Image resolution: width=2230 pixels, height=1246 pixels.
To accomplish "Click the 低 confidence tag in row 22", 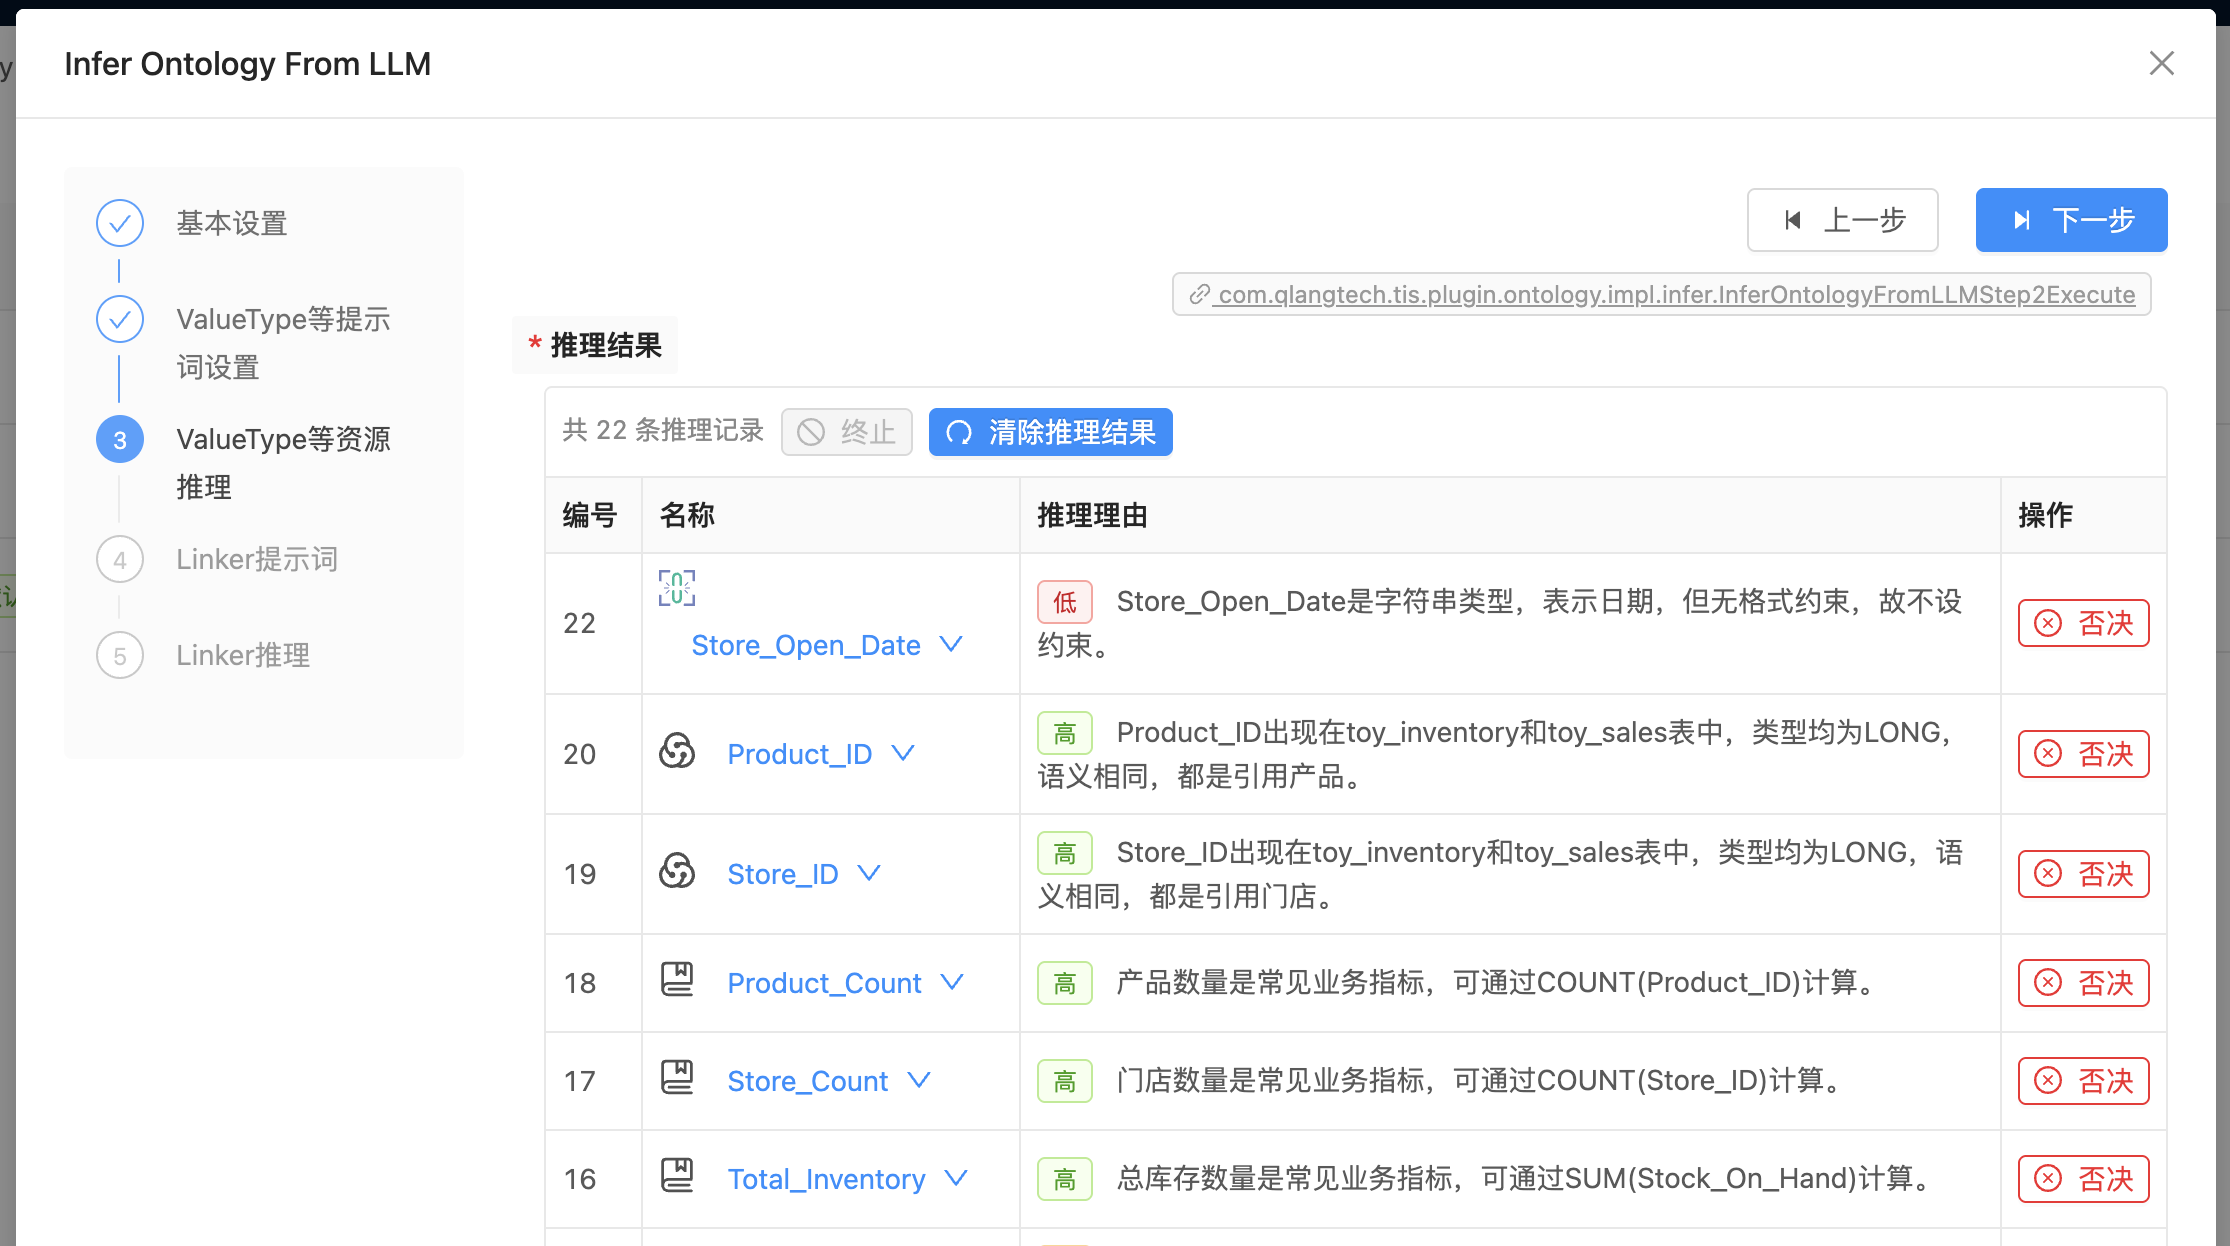I will coord(1065,602).
